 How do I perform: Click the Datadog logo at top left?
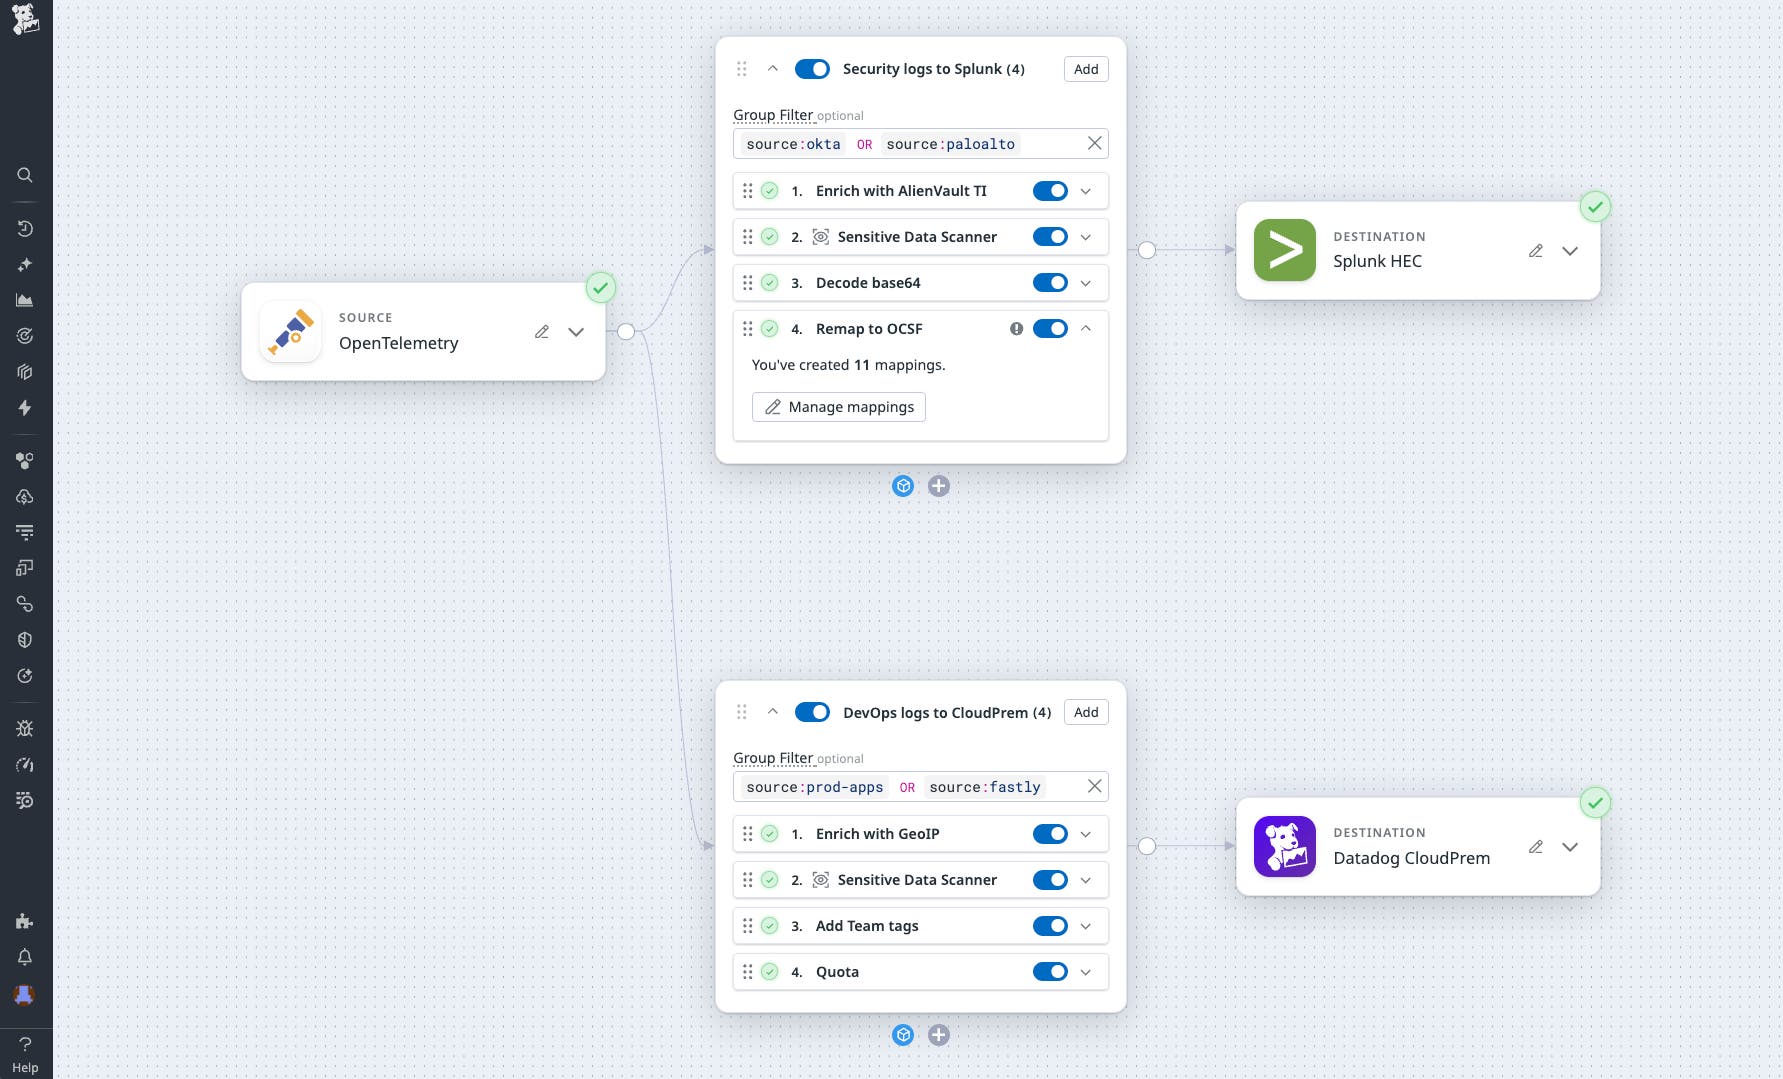click(24, 19)
